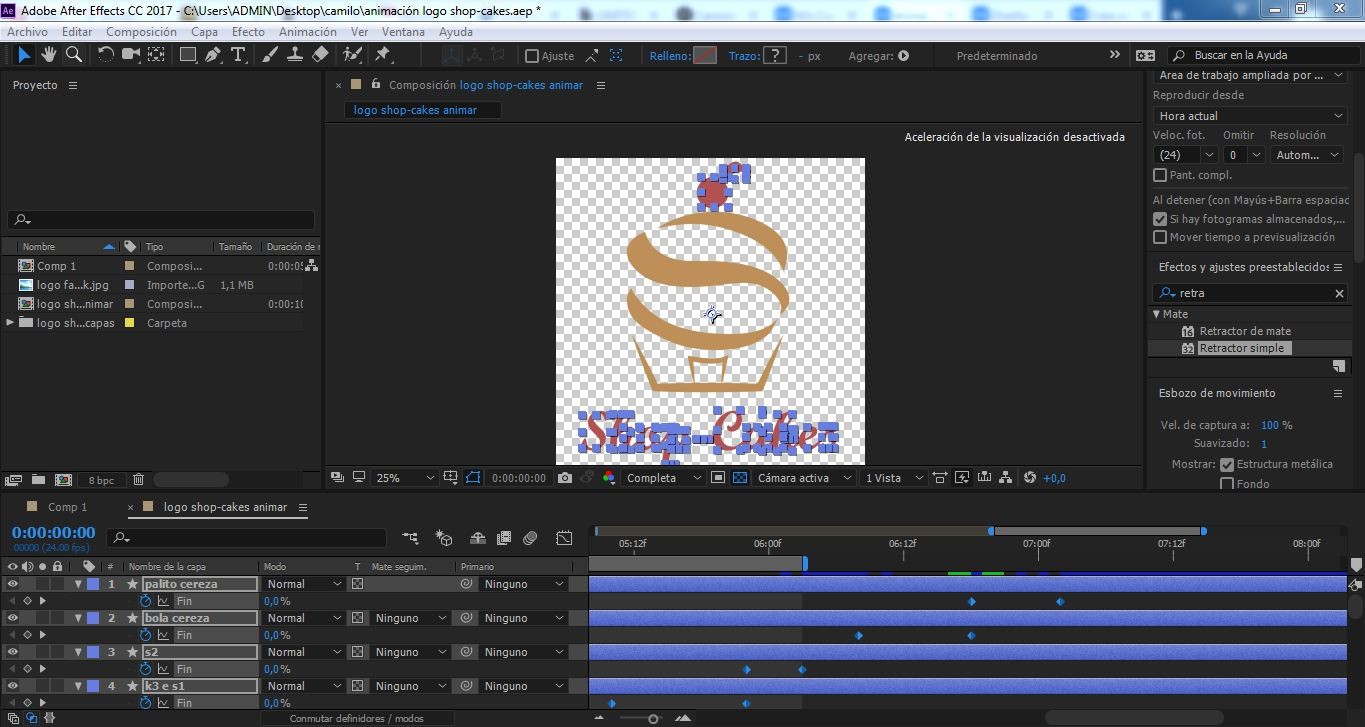Toggle Frame Blending timeline switch
Screen dimensions: 1365x727
pyautogui.click(x=504, y=538)
